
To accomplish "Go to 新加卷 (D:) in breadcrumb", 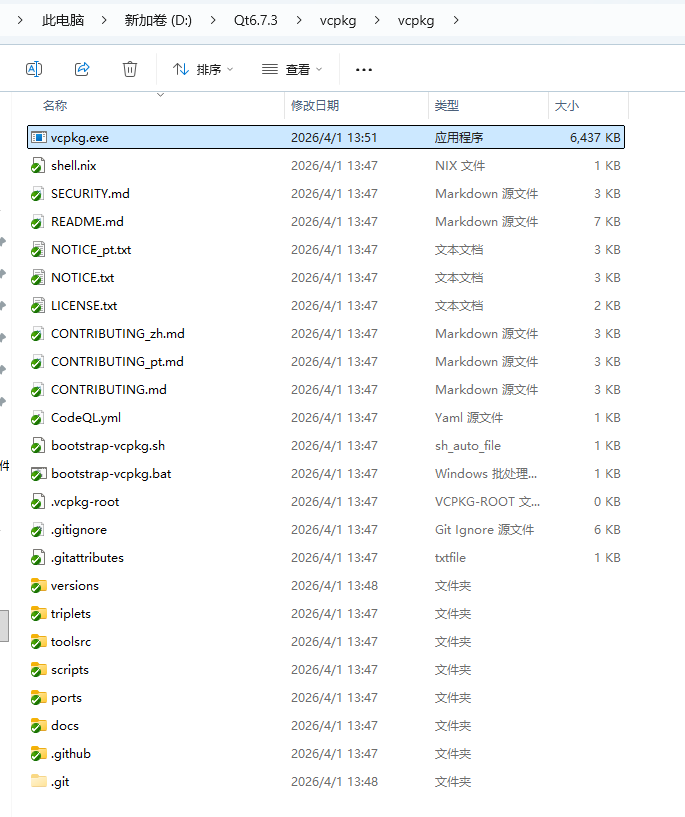I will point(158,20).
